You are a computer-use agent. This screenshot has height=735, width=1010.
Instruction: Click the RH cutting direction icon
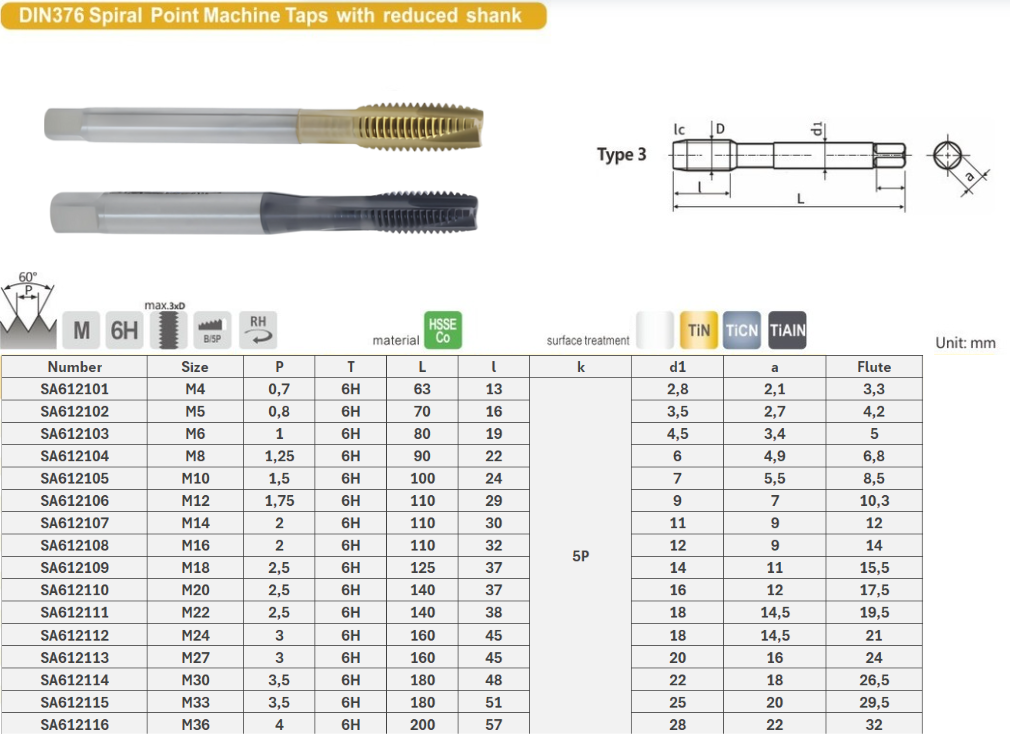[x=257, y=328]
